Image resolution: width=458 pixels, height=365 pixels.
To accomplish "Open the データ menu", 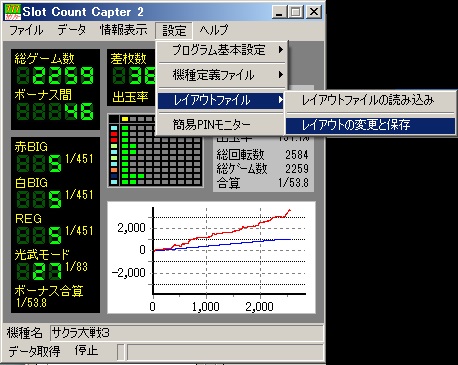I will point(72,30).
